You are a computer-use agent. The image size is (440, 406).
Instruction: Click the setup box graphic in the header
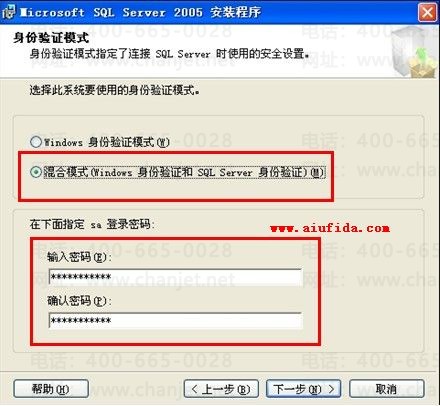point(414,53)
